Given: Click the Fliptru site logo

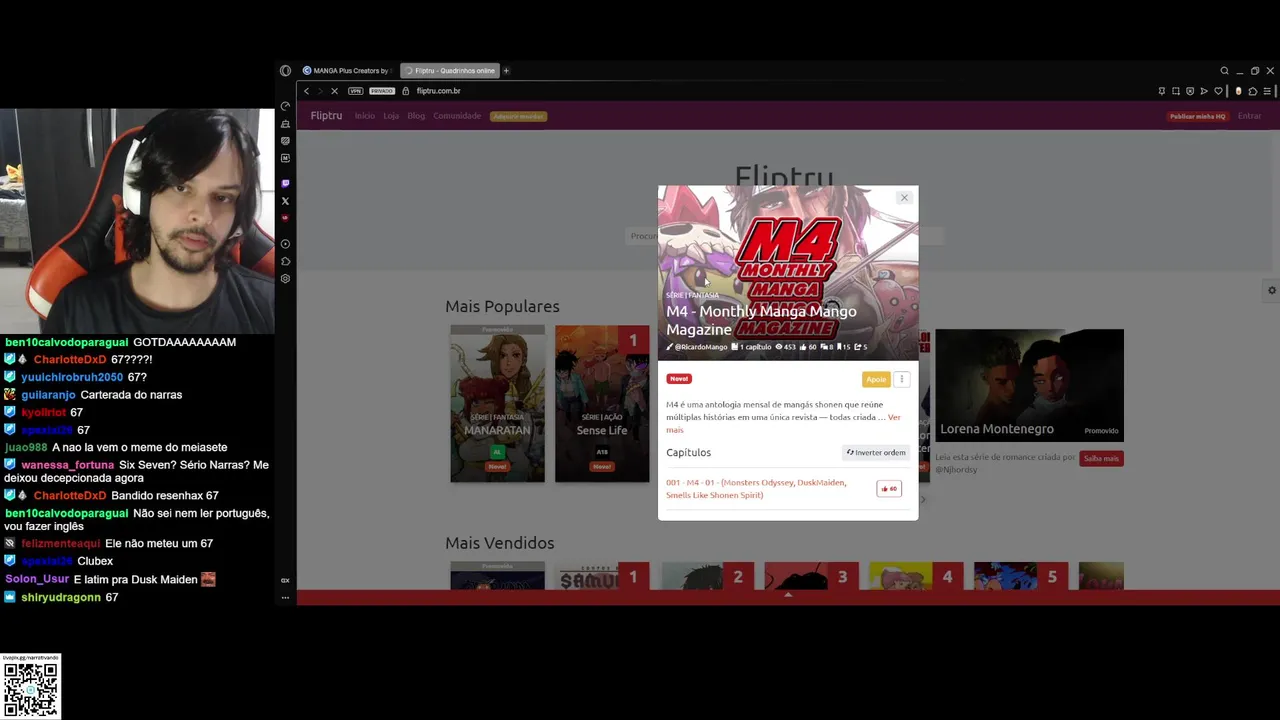Looking at the screenshot, I should pos(326,116).
